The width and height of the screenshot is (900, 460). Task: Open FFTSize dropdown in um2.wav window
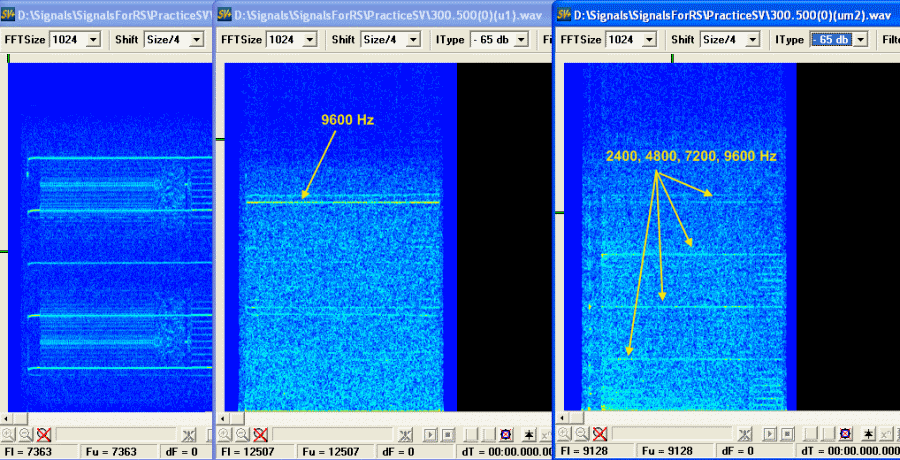651,39
